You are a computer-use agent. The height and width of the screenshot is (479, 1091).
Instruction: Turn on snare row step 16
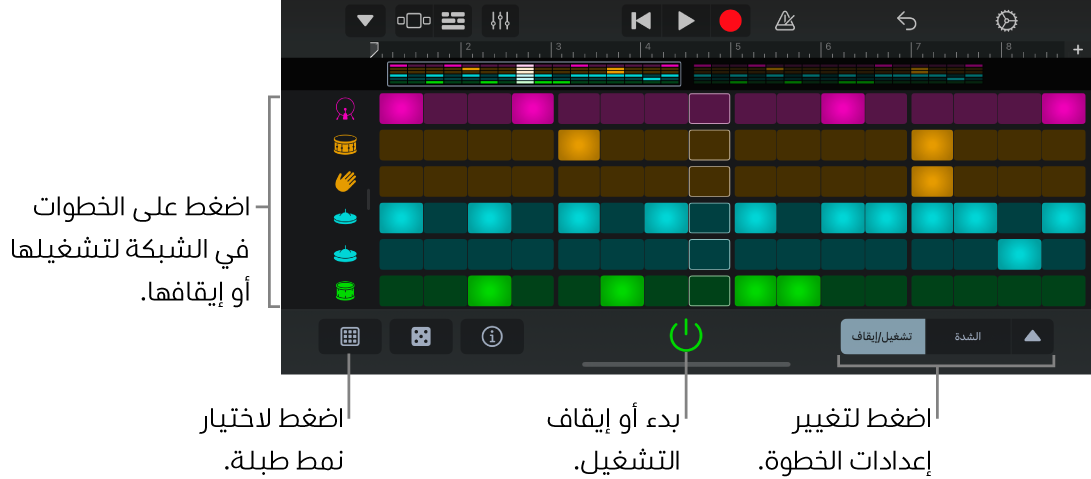[x=1064, y=145]
